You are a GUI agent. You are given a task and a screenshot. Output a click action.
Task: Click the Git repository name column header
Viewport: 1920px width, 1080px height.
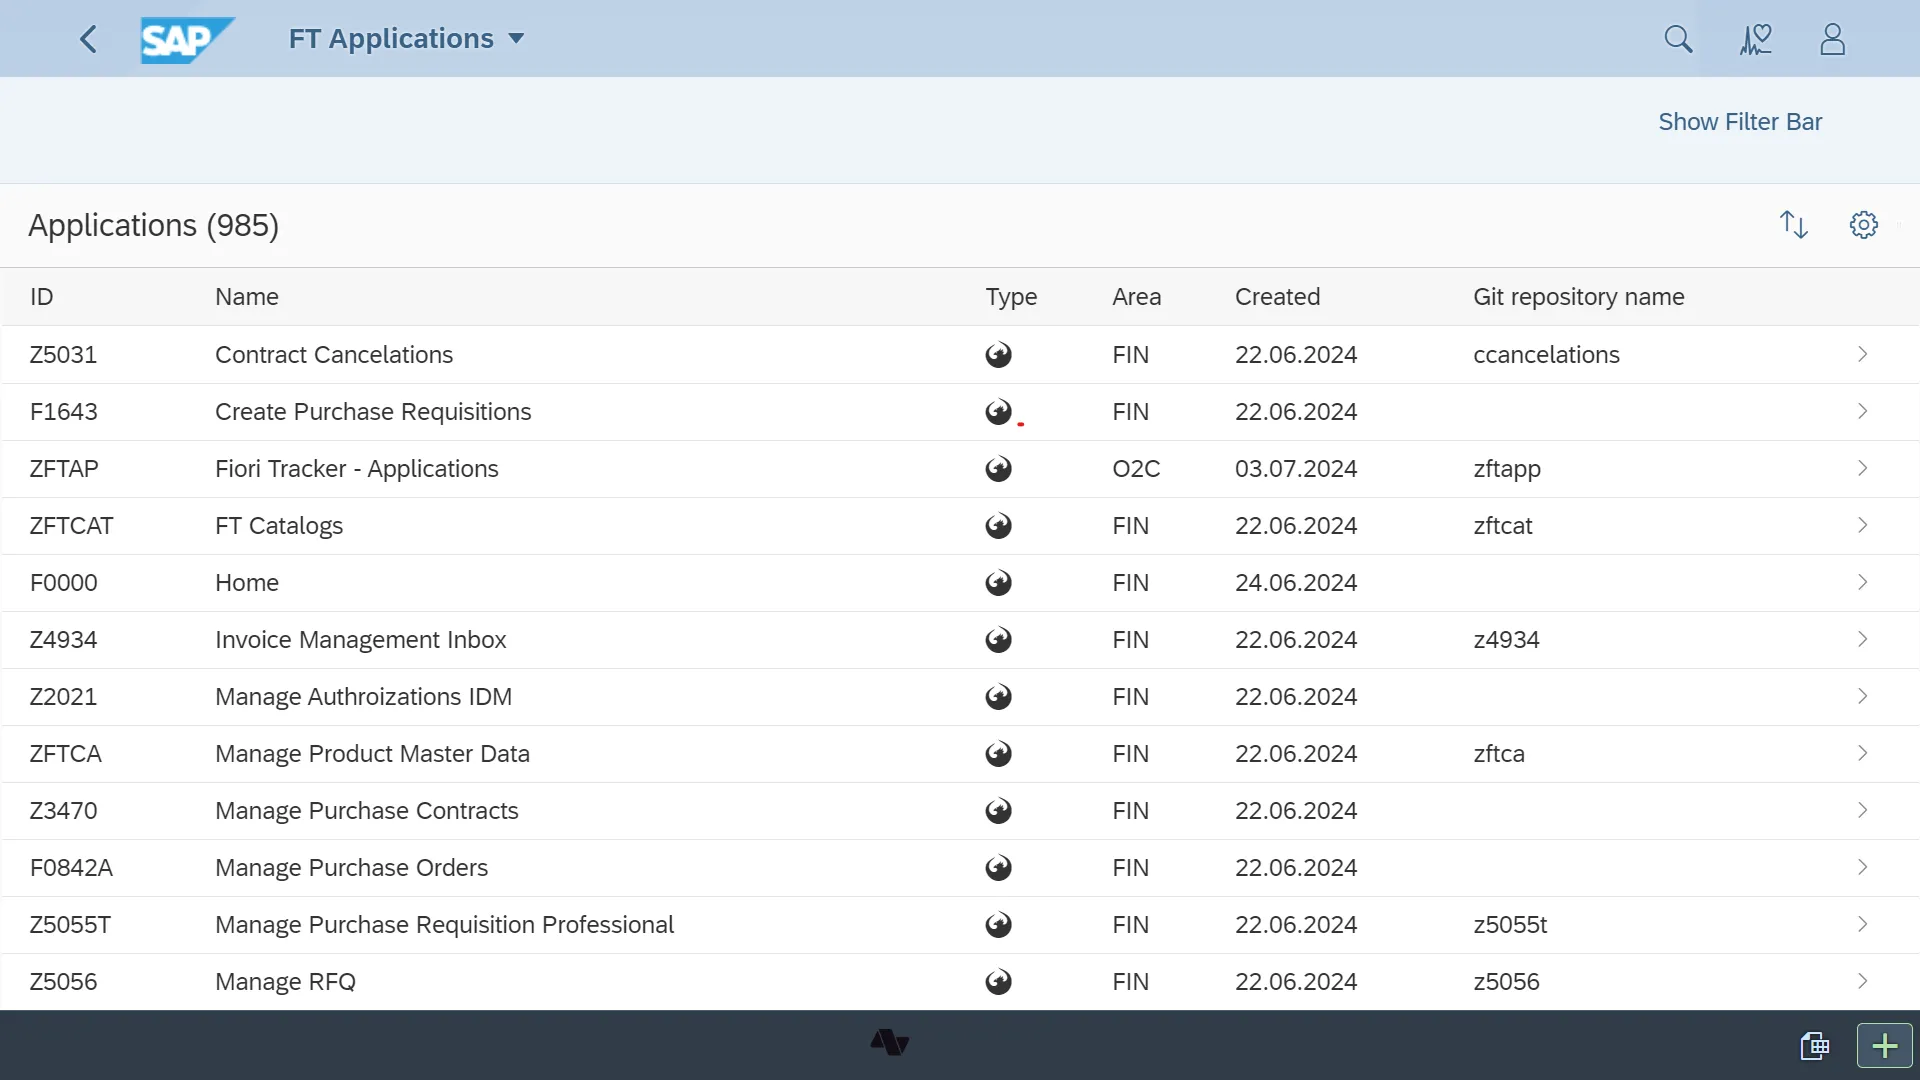1578,297
